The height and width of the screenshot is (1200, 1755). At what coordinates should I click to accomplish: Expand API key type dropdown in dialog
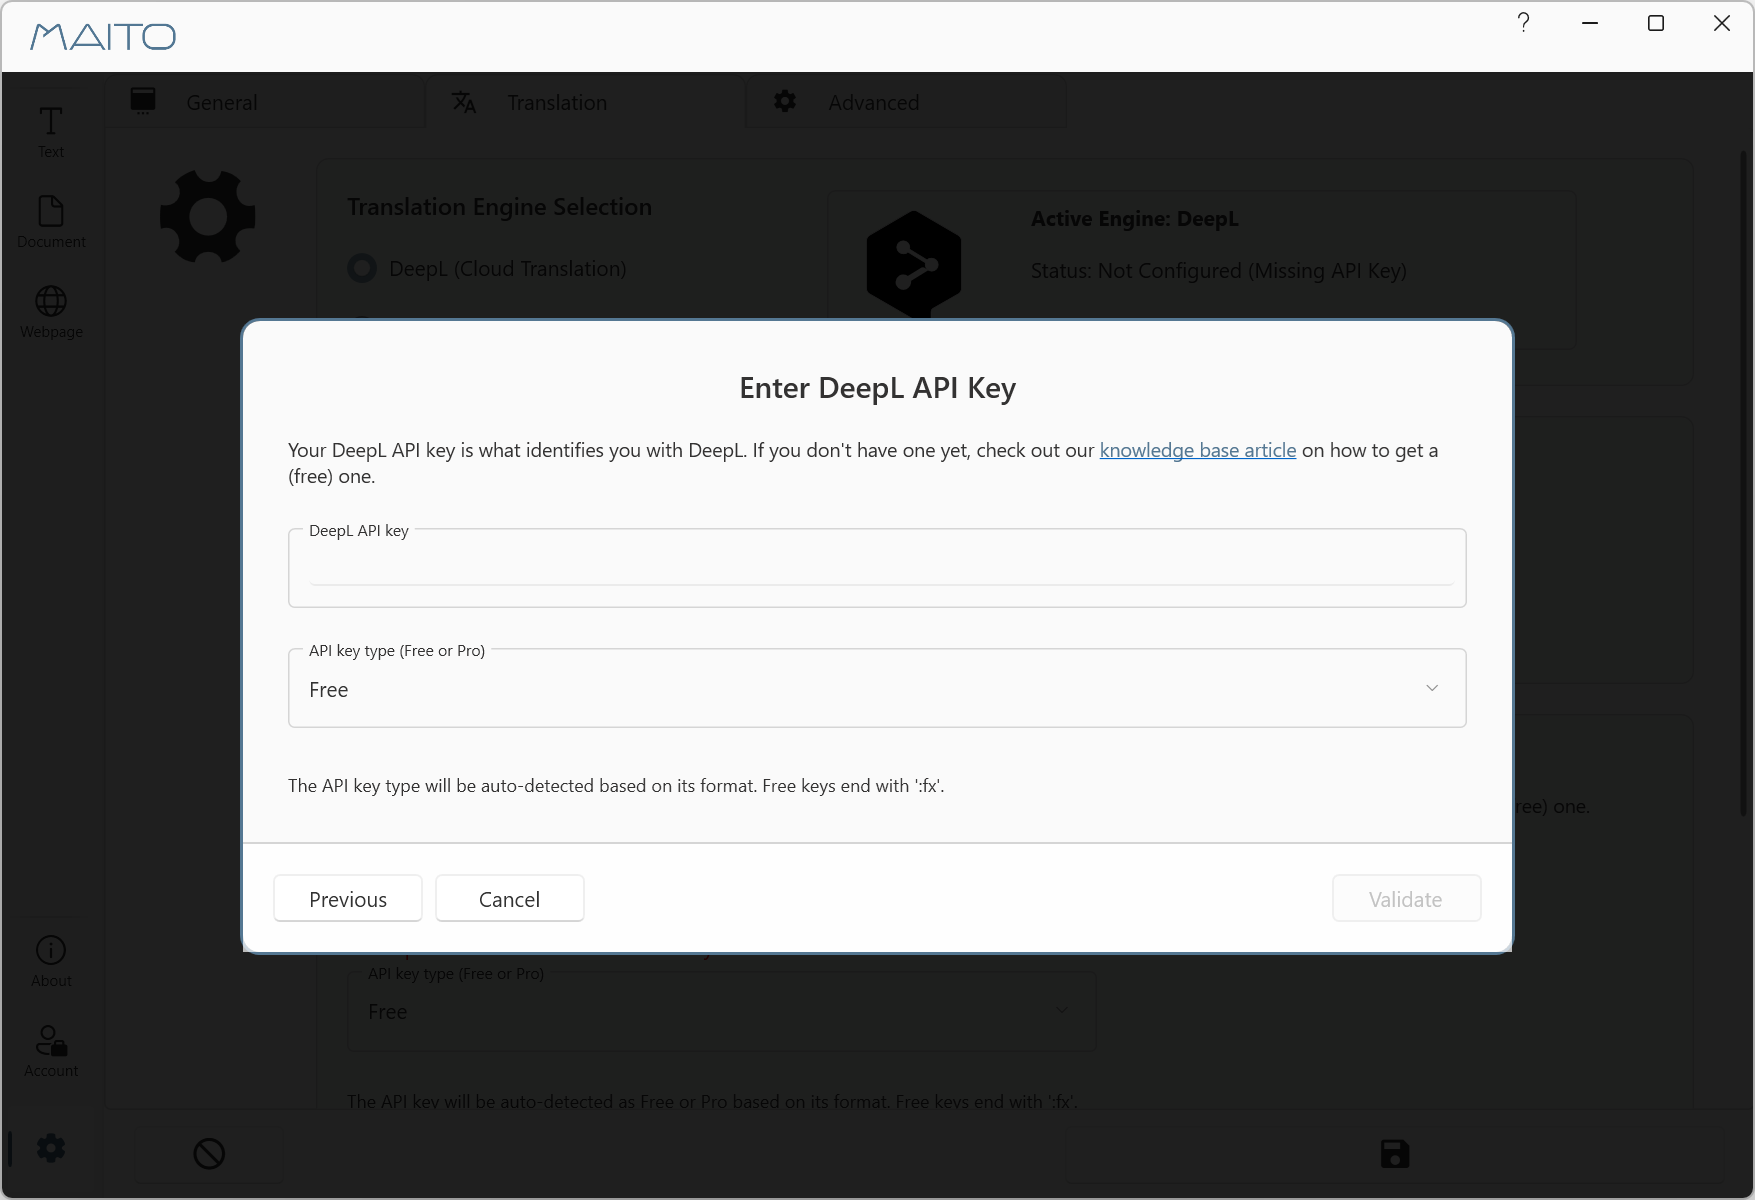(x=877, y=688)
